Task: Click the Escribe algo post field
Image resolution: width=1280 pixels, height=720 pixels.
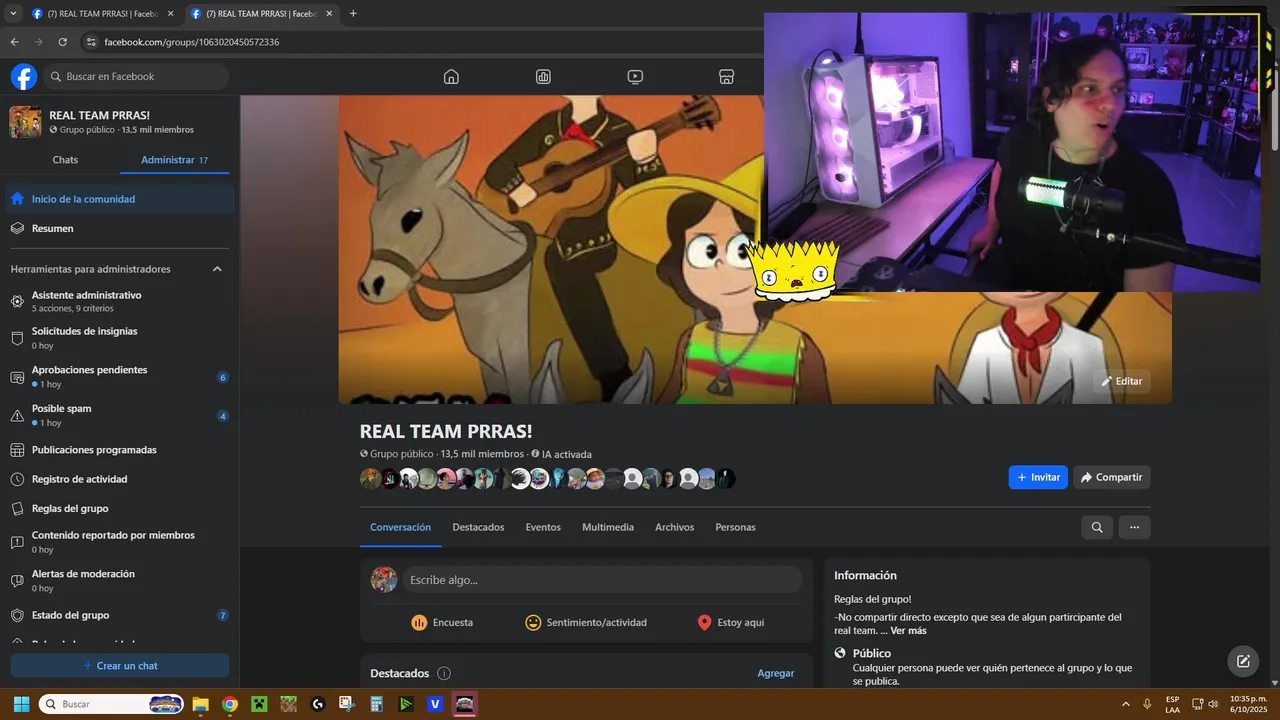Action: pos(603,580)
